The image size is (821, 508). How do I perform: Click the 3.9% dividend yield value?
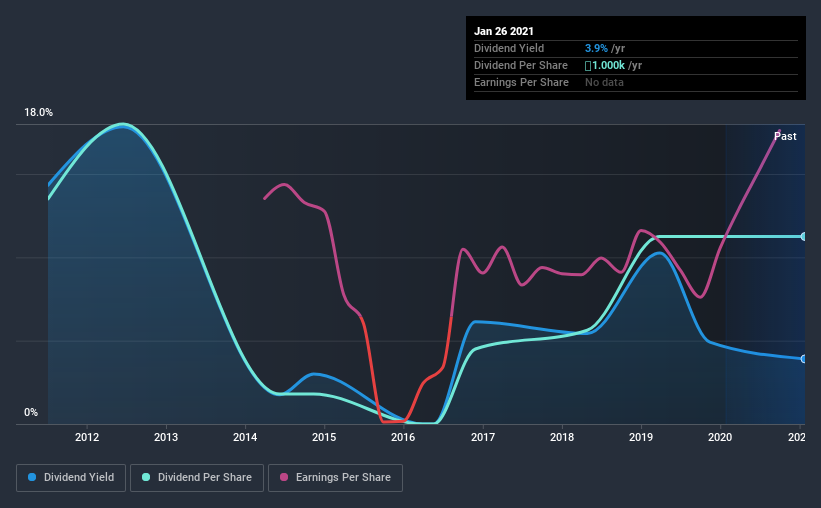click(596, 48)
